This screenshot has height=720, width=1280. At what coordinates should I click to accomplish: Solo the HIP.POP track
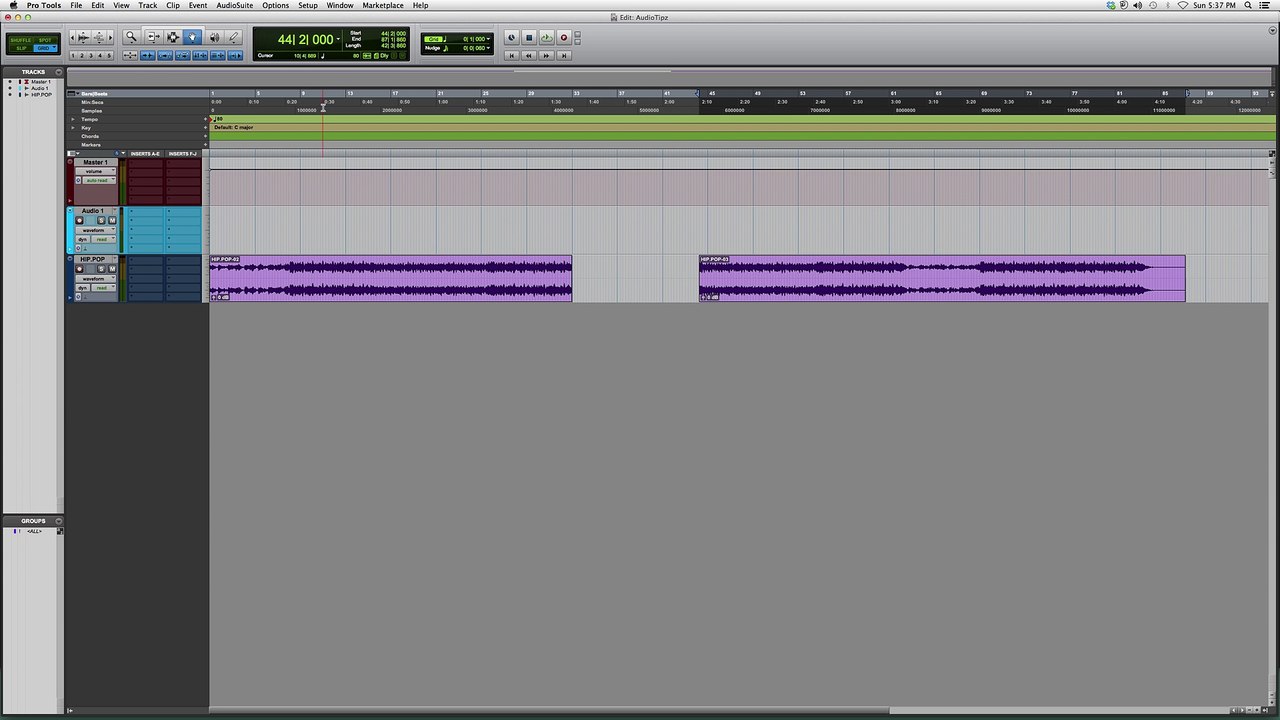pyautogui.click(x=101, y=269)
